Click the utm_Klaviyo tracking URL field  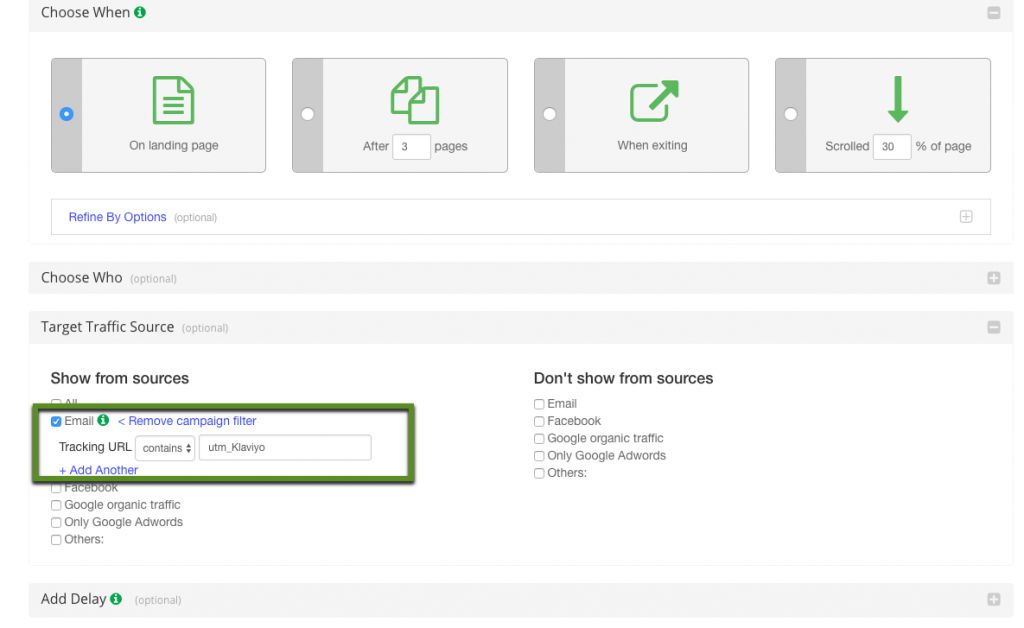coord(284,448)
